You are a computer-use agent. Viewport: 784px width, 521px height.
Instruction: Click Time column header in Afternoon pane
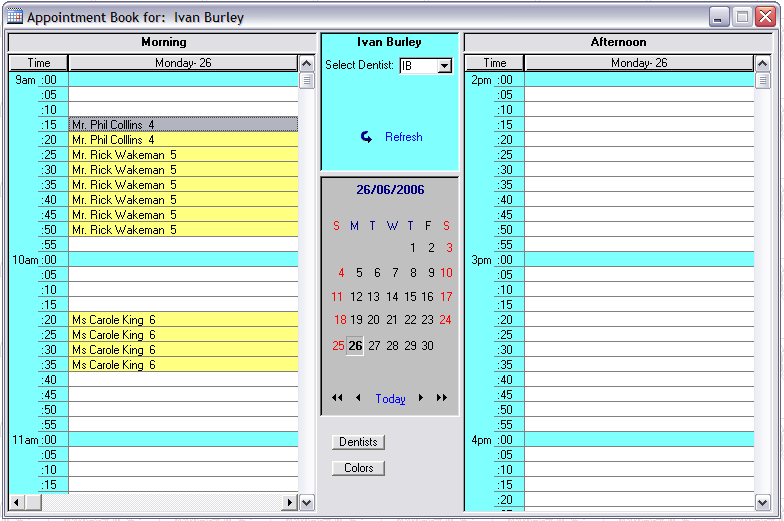click(494, 62)
